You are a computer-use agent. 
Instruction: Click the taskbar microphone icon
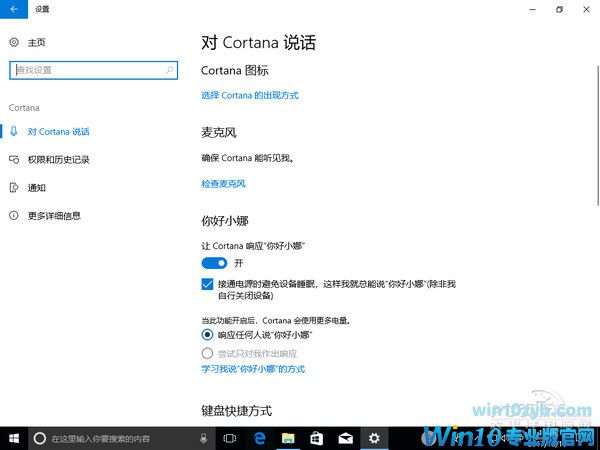[204, 438]
